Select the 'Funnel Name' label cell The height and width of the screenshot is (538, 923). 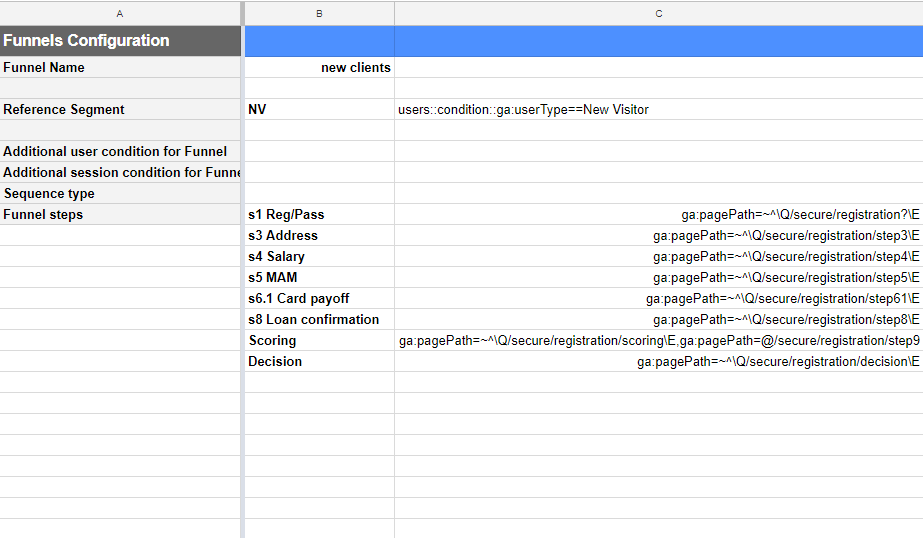120,68
